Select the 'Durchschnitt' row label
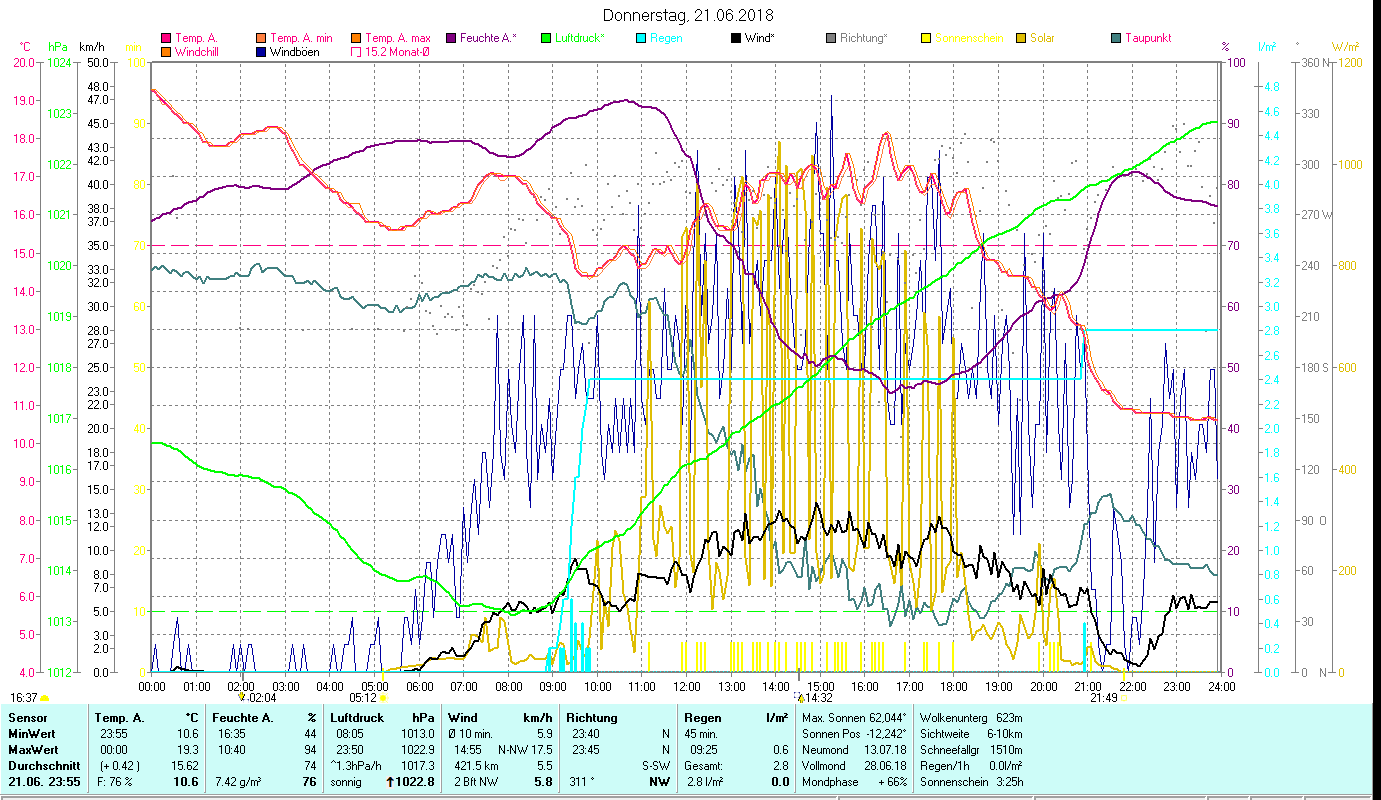This screenshot has height=800, width=1381. 43,766
